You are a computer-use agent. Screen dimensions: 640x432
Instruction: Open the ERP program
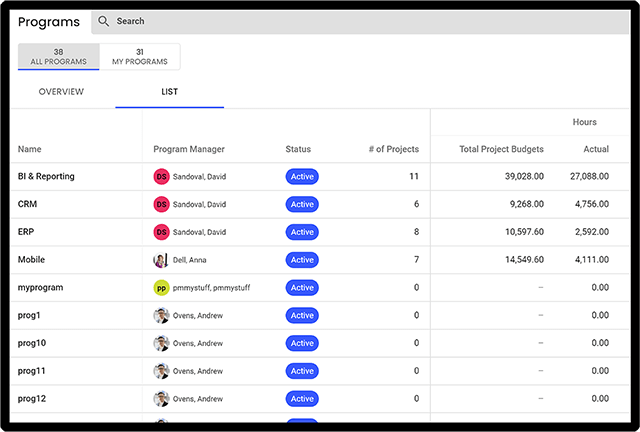26,232
